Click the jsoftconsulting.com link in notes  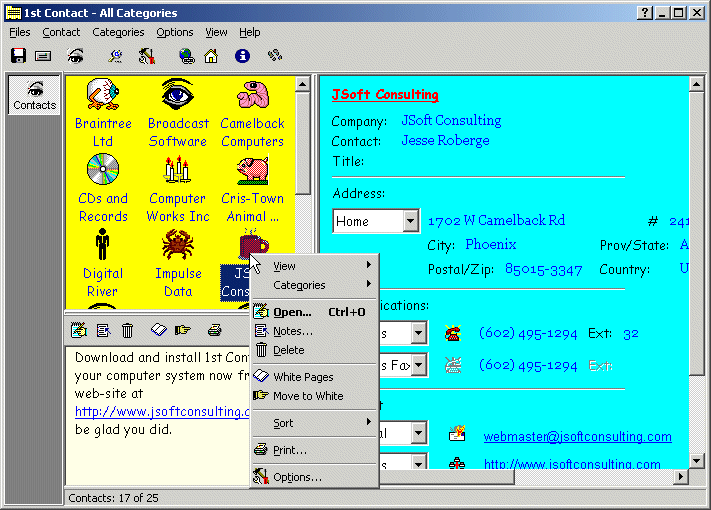pos(162,411)
